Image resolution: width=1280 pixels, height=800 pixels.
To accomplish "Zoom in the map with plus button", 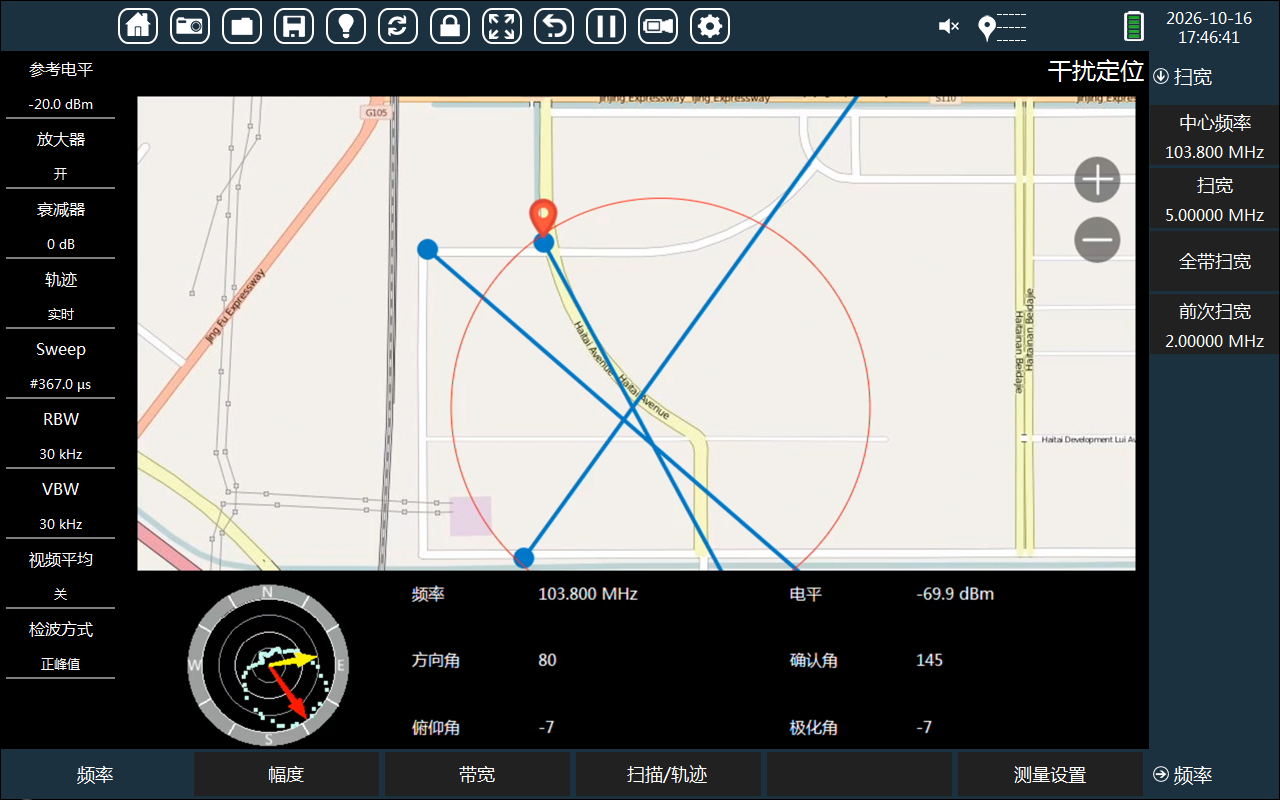I will pyautogui.click(x=1097, y=181).
